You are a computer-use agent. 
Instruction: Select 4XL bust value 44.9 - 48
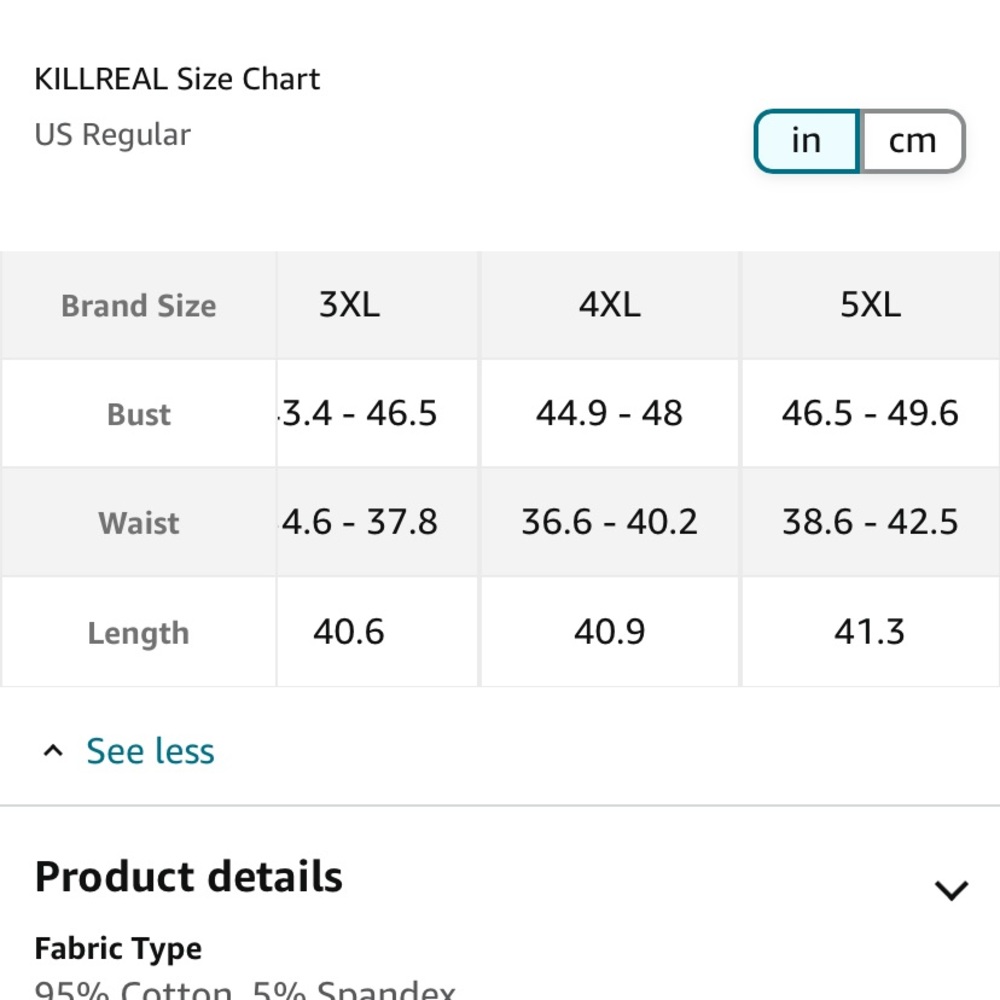(x=610, y=413)
